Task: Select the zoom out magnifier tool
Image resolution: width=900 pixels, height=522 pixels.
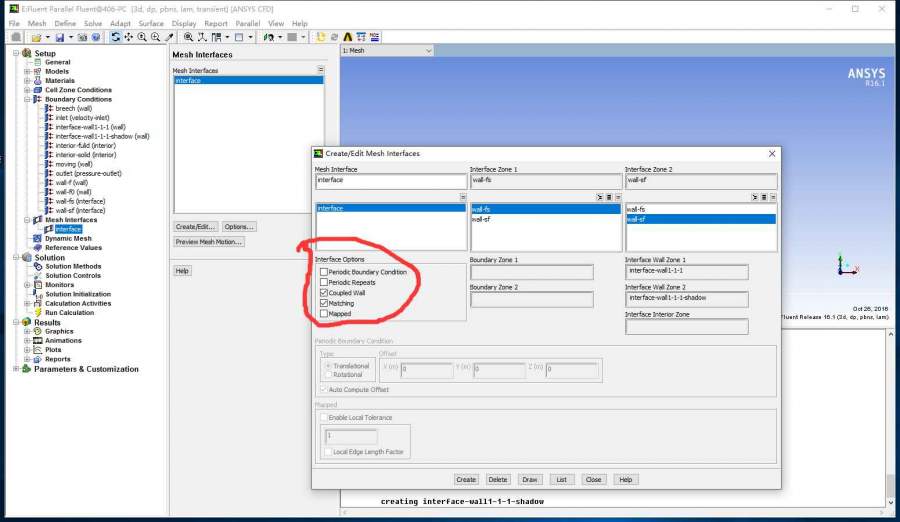Action: [x=156, y=37]
